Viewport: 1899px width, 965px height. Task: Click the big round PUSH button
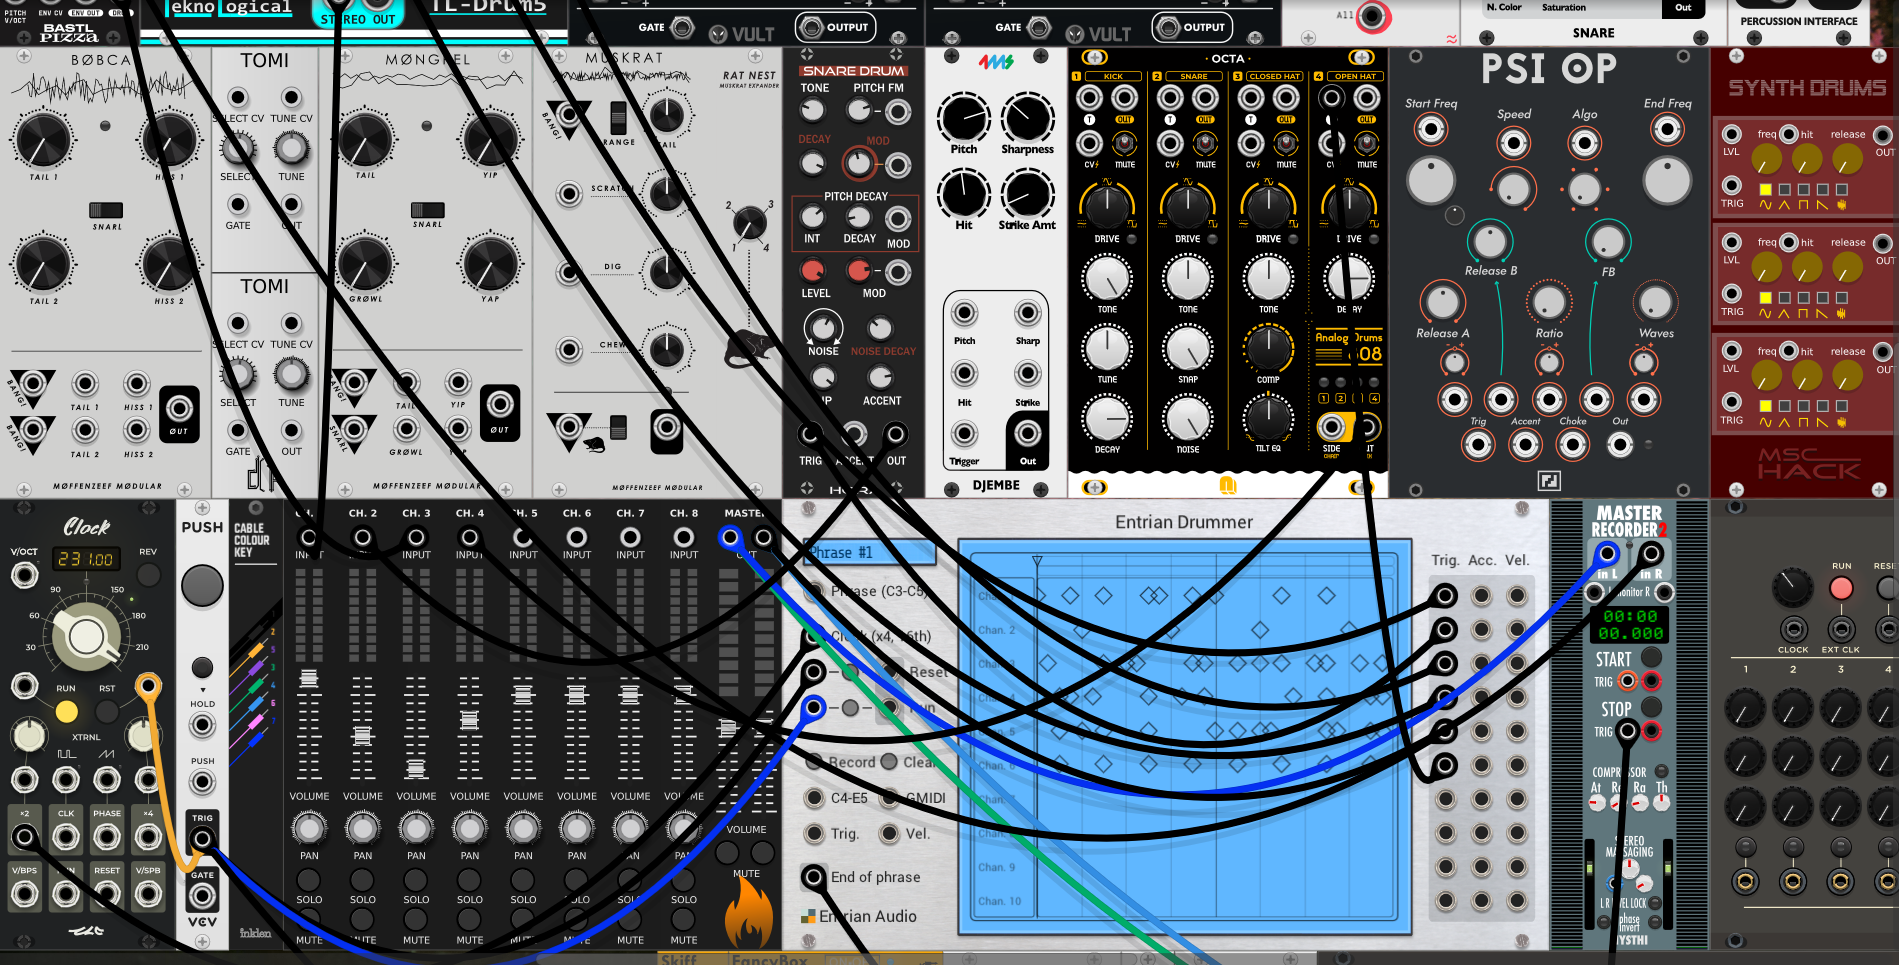click(202, 586)
